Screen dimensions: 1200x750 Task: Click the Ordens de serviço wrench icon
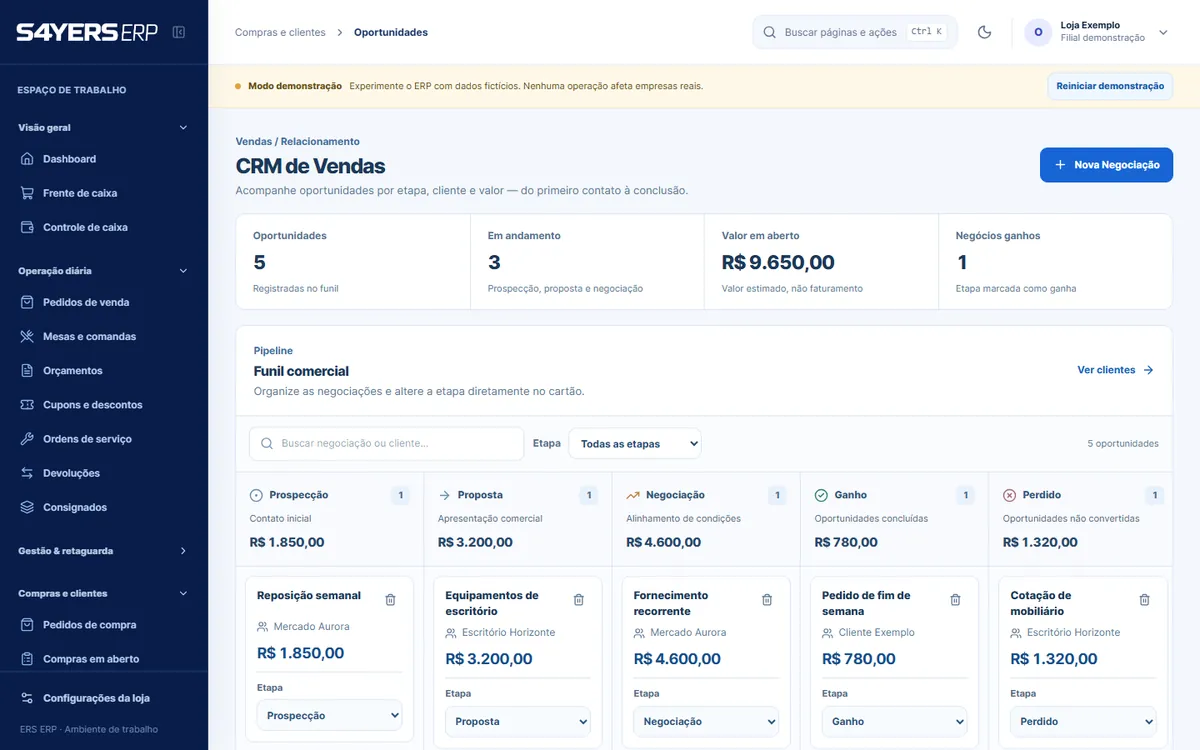[x=27, y=439]
